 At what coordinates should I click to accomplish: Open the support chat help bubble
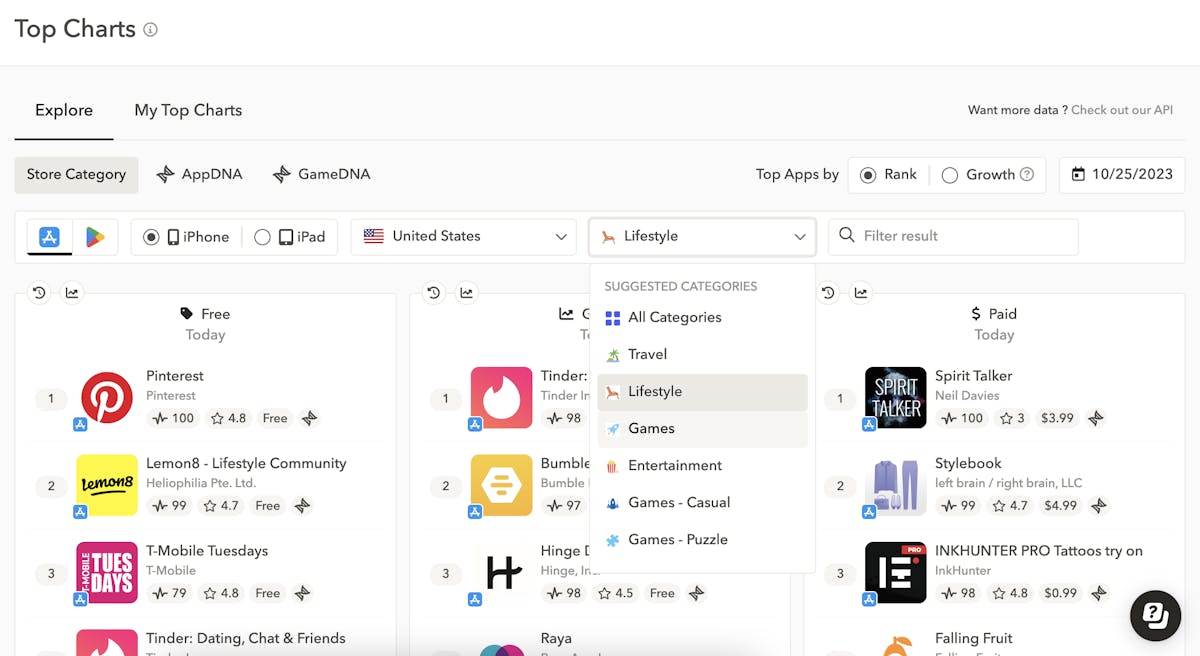tap(1155, 615)
